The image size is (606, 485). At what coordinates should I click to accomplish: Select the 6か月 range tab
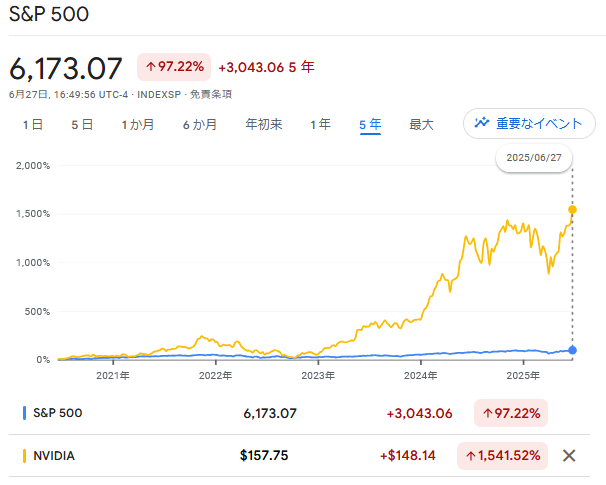click(x=200, y=124)
